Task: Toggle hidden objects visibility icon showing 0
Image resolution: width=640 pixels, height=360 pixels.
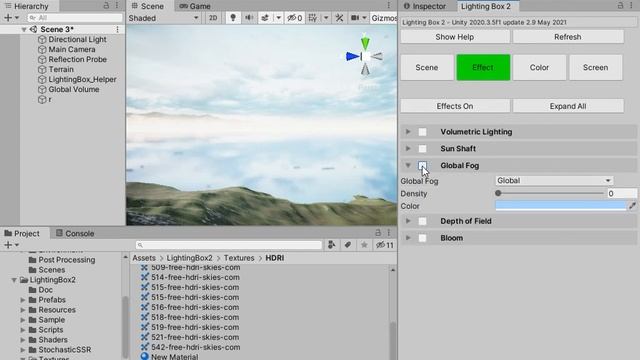Action: [295, 18]
